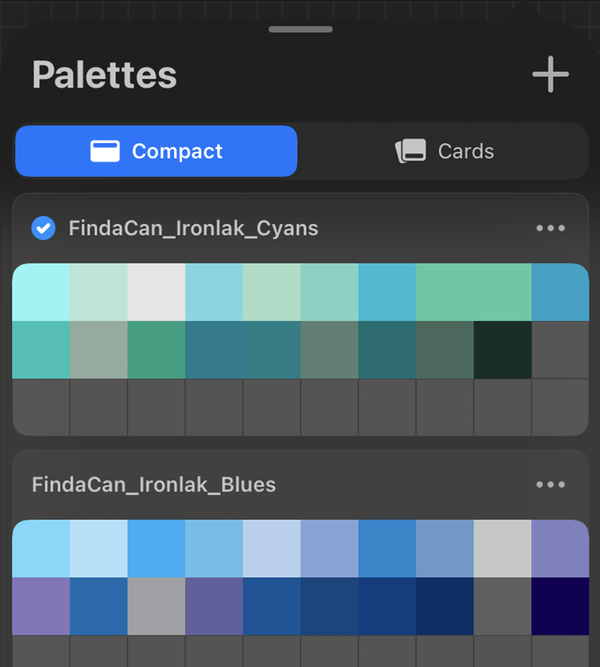Pick the bright sky blue swatch in Blues
This screenshot has height=667, width=600.
[156, 549]
